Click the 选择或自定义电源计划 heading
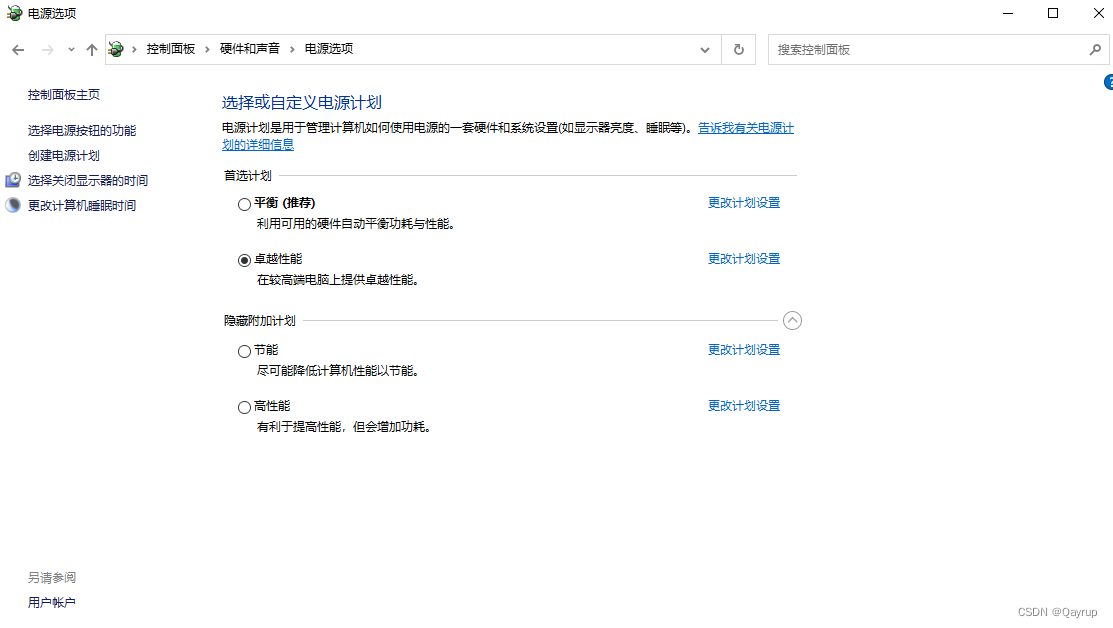 (x=302, y=103)
